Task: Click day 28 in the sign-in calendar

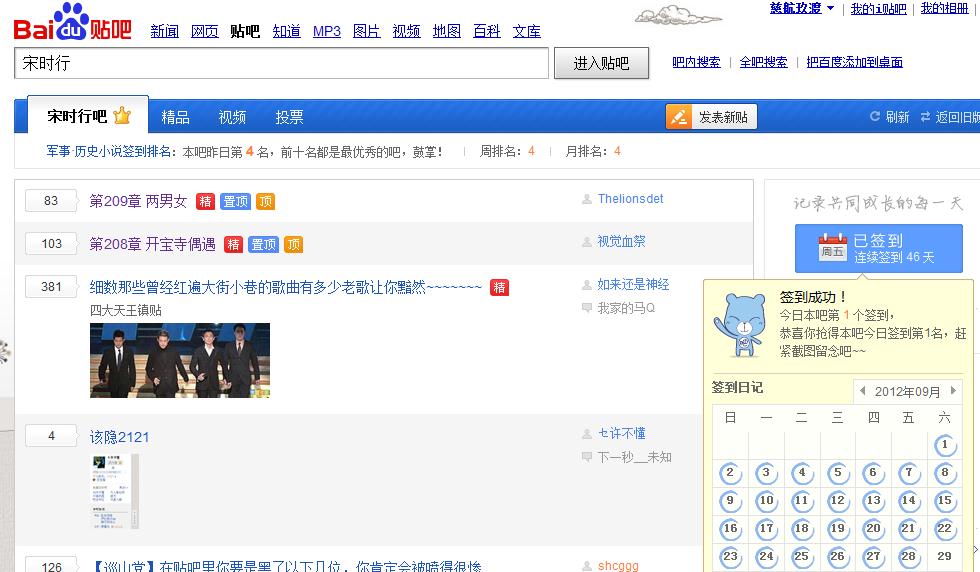Action: pyautogui.click(x=909, y=556)
